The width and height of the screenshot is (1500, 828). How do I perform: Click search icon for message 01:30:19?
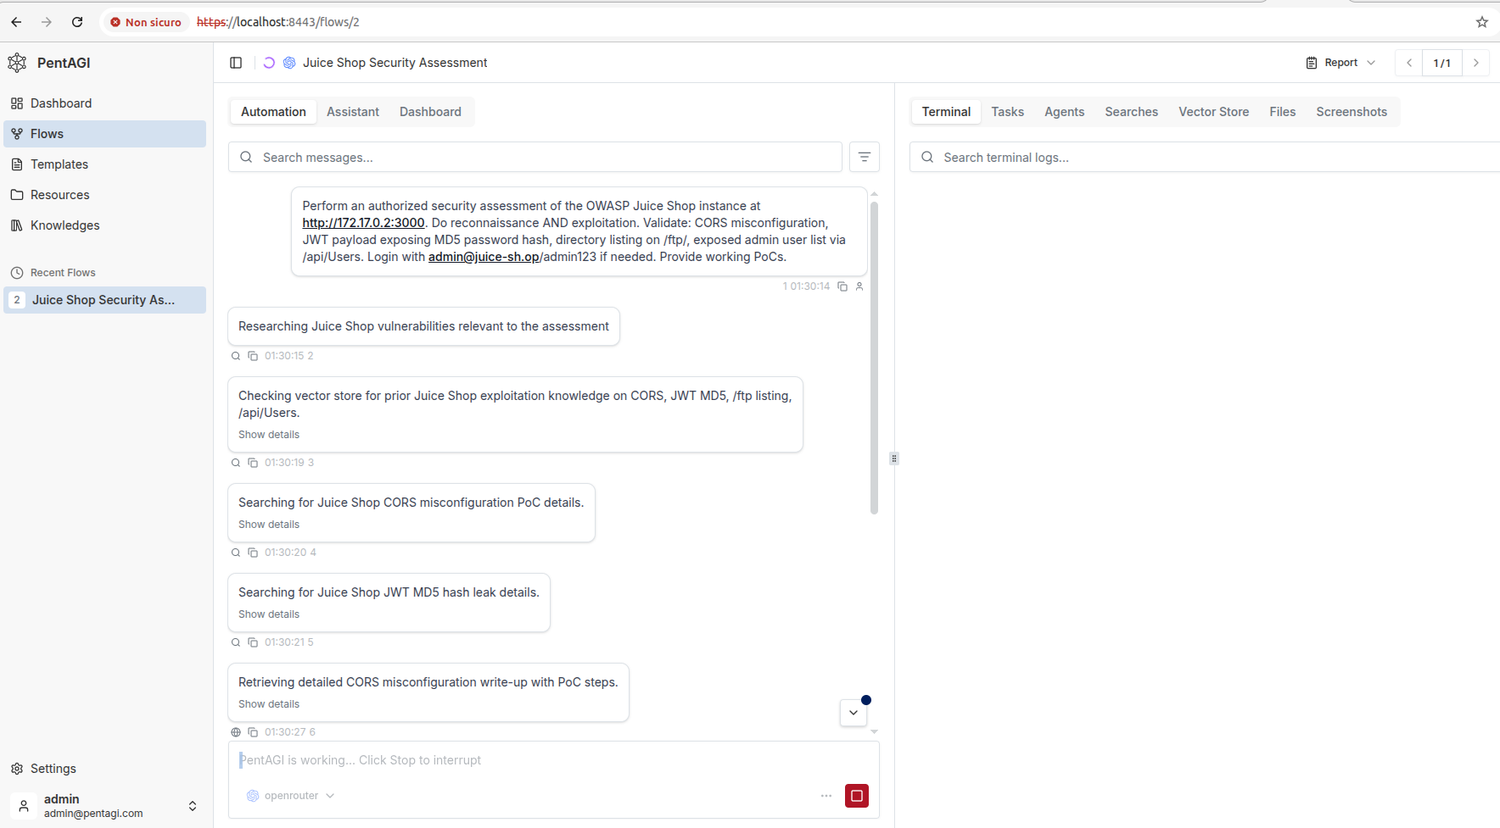236,463
